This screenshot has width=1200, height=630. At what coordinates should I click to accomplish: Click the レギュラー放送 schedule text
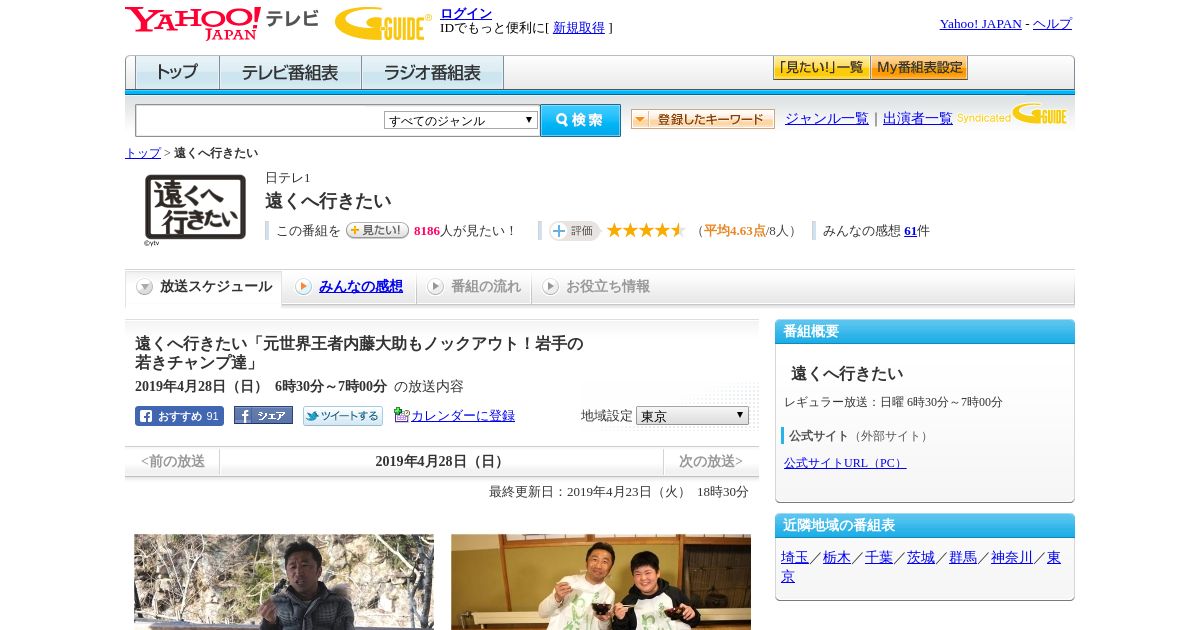tap(893, 402)
